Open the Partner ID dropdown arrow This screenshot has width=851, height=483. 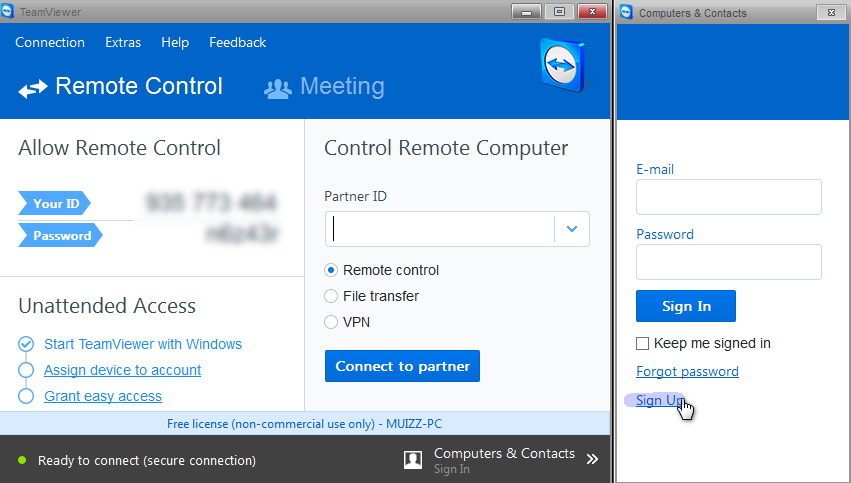[572, 229]
